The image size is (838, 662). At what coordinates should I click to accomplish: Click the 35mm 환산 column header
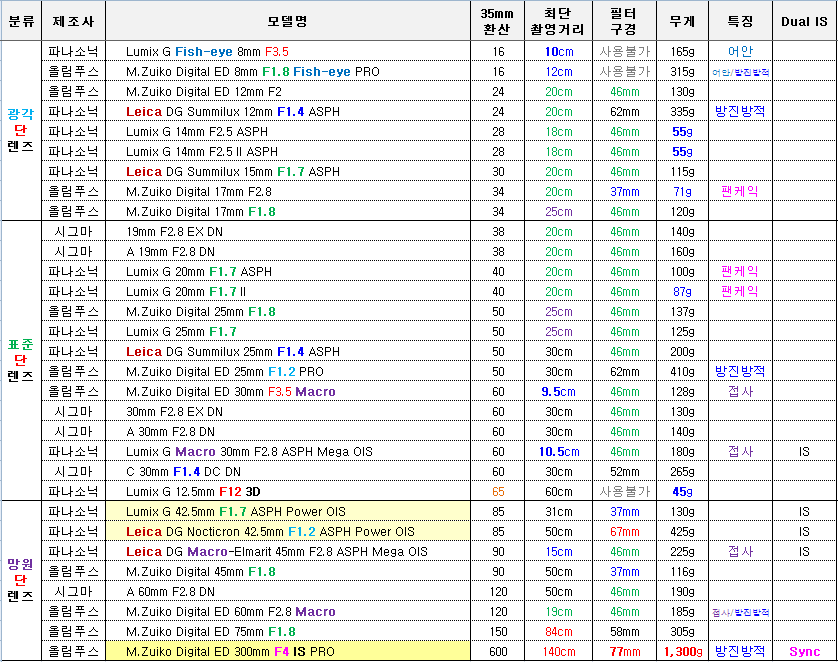pyautogui.click(x=497, y=21)
